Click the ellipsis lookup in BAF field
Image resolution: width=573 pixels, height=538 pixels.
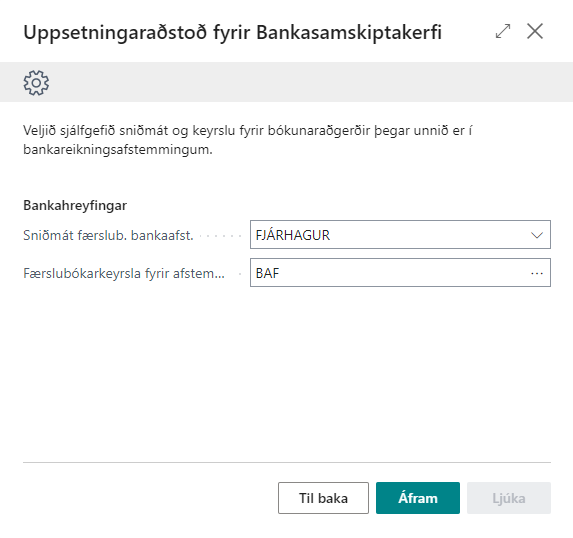(x=536, y=273)
